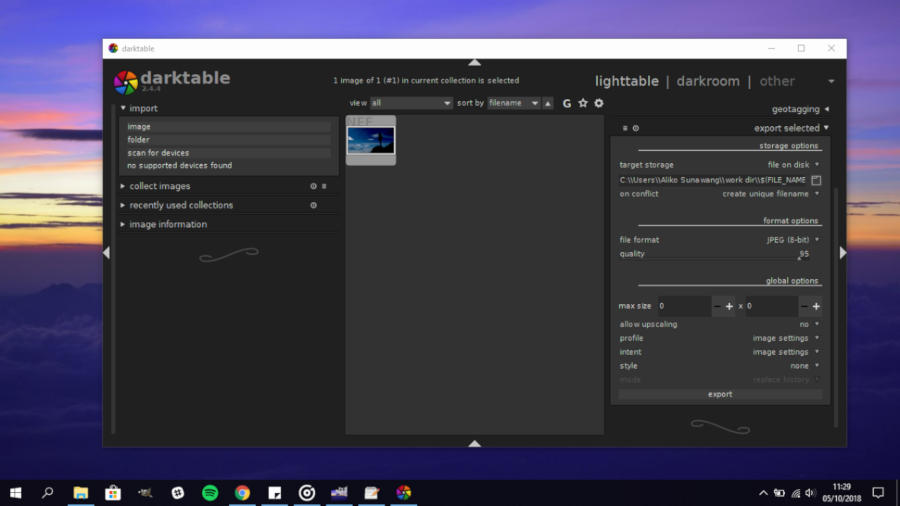Viewport: 900px width, 506px height.
Task: Expand the image information module
Action: pos(168,224)
